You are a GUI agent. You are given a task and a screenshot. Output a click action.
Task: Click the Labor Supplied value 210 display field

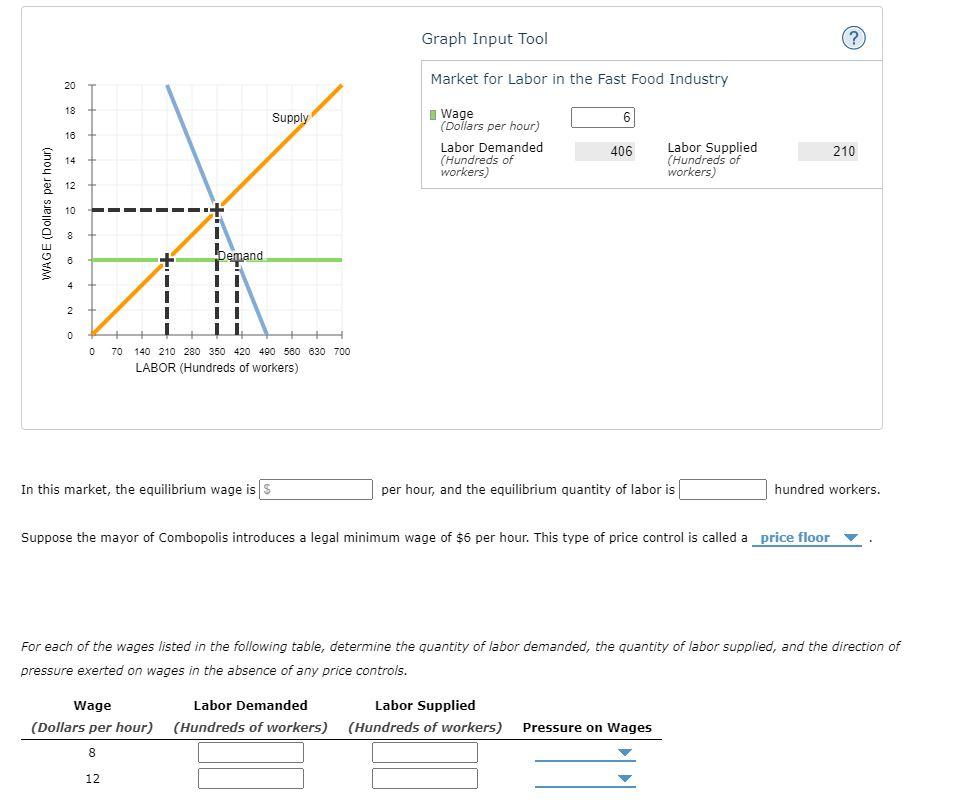point(828,151)
